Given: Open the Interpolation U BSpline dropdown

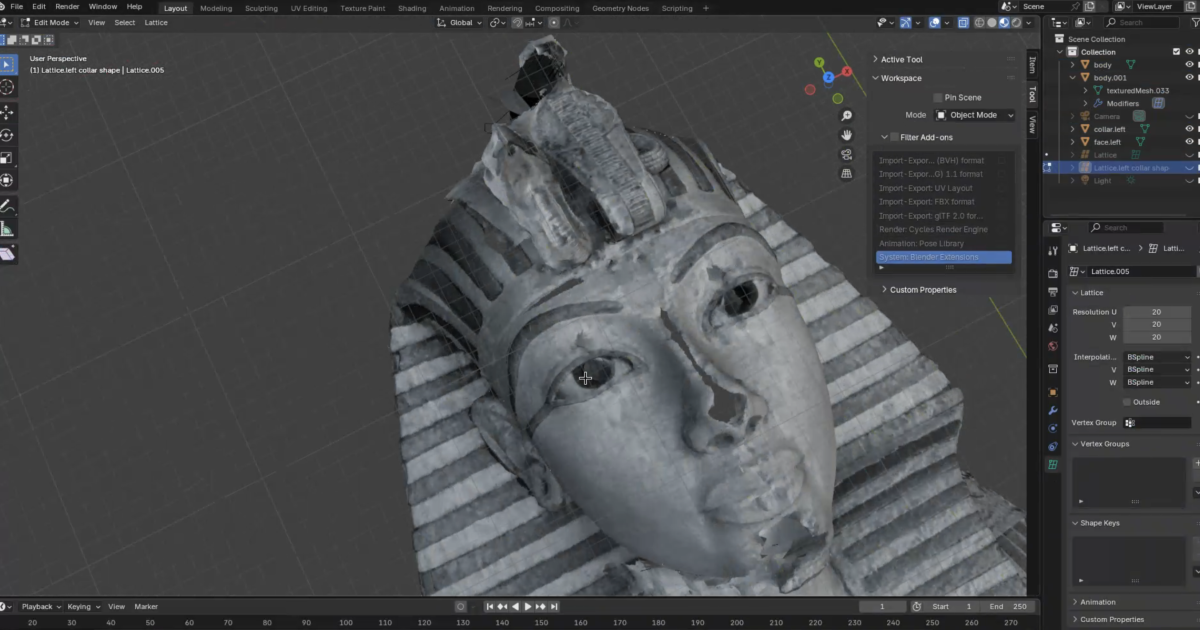Looking at the screenshot, I should coord(1157,356).
